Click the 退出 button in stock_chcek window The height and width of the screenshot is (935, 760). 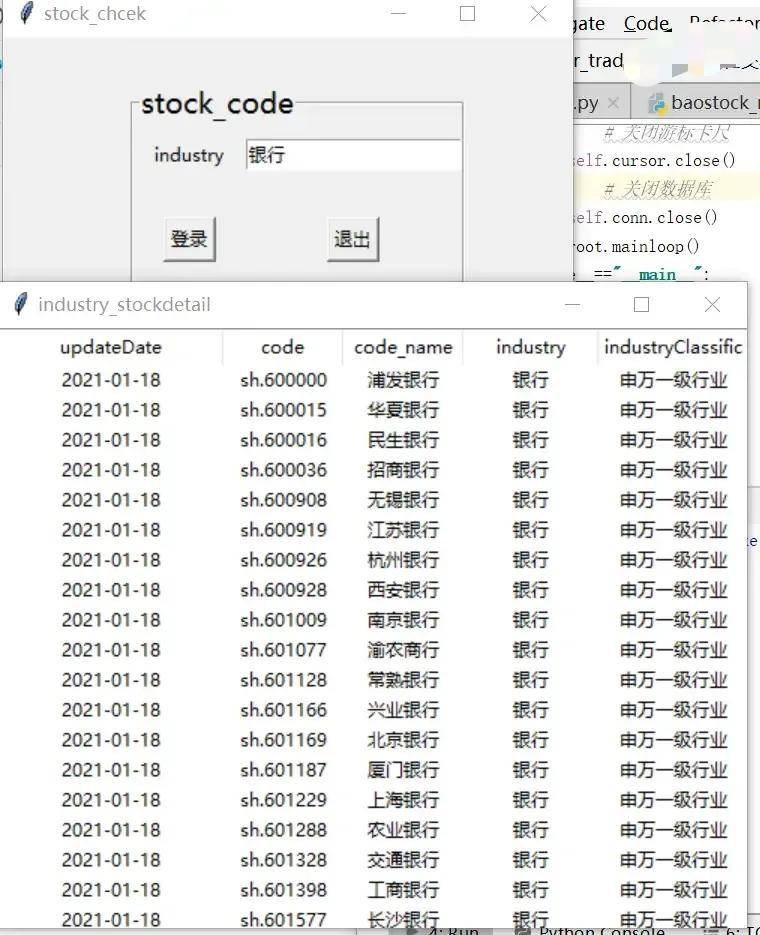click(352, 239)
